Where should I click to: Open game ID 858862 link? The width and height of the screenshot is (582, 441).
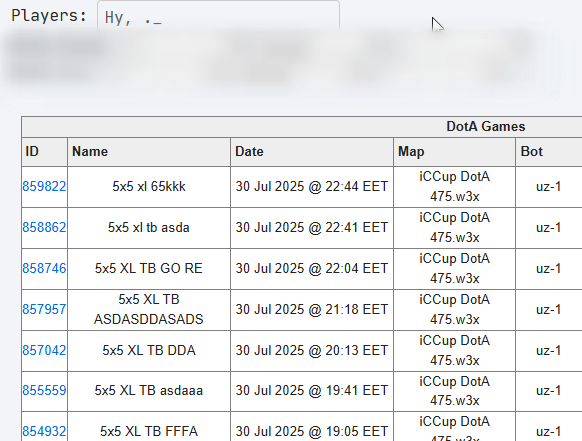click(44, 227)
